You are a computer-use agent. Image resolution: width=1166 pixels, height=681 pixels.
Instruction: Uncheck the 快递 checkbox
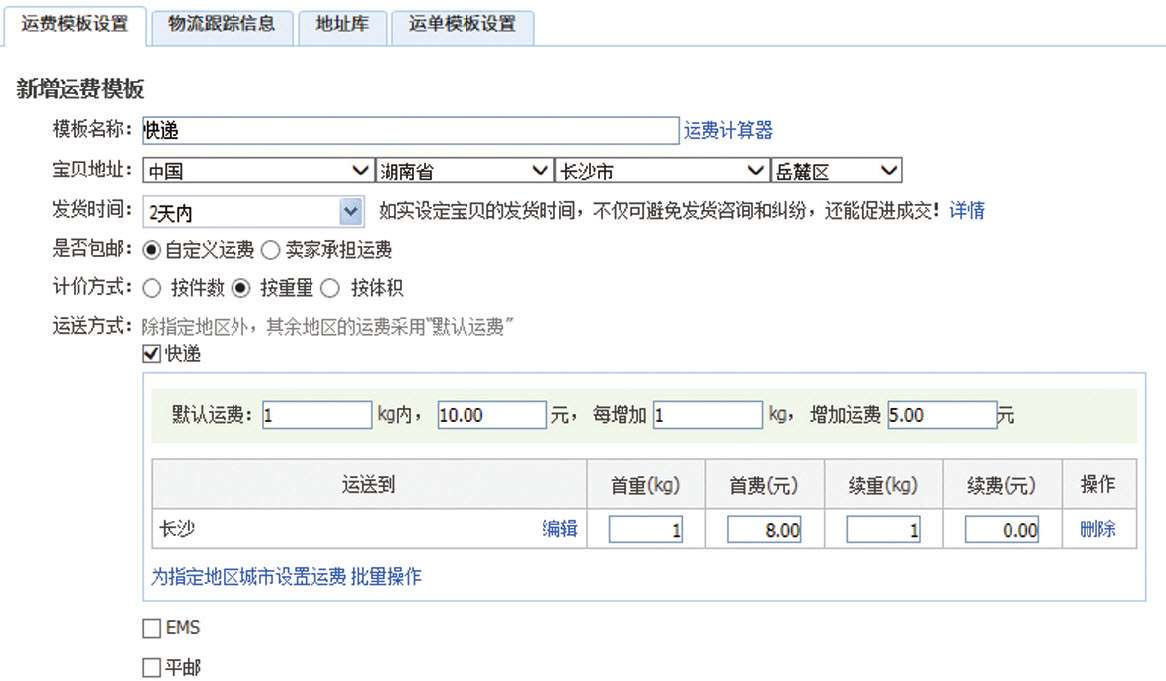151,353
